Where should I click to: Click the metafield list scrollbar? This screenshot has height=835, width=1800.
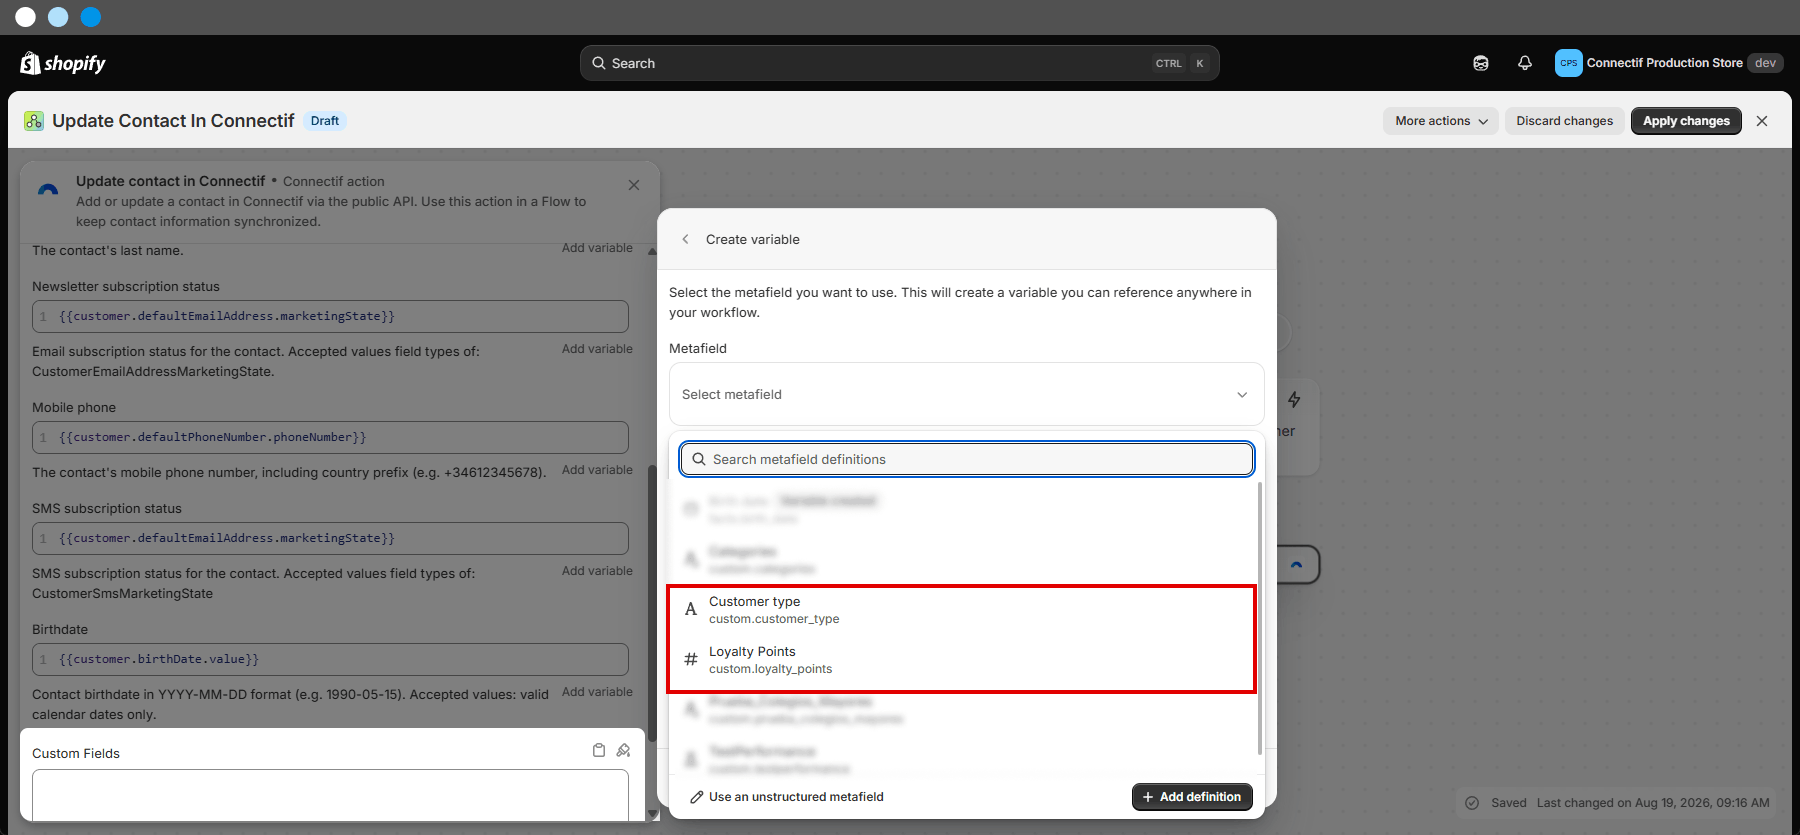pos(1259,618)
